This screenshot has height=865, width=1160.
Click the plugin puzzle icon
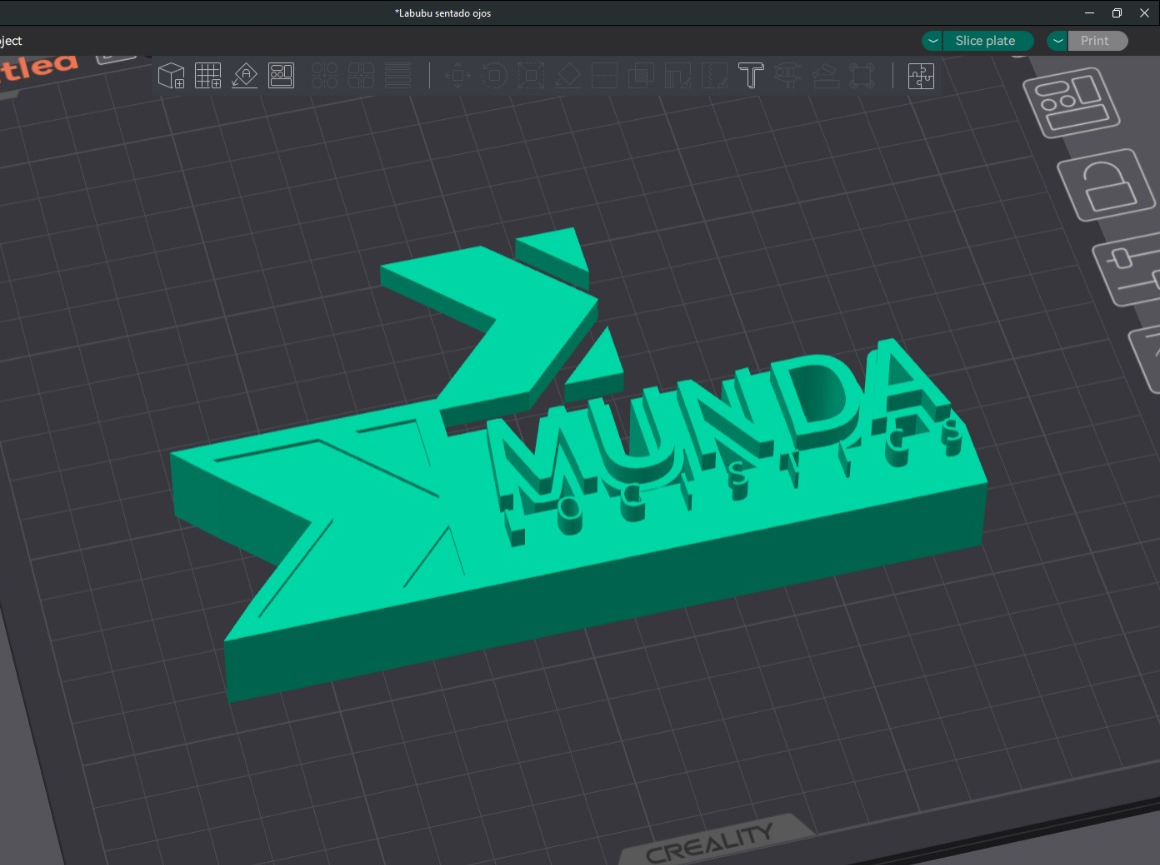(x=920, y=75)
